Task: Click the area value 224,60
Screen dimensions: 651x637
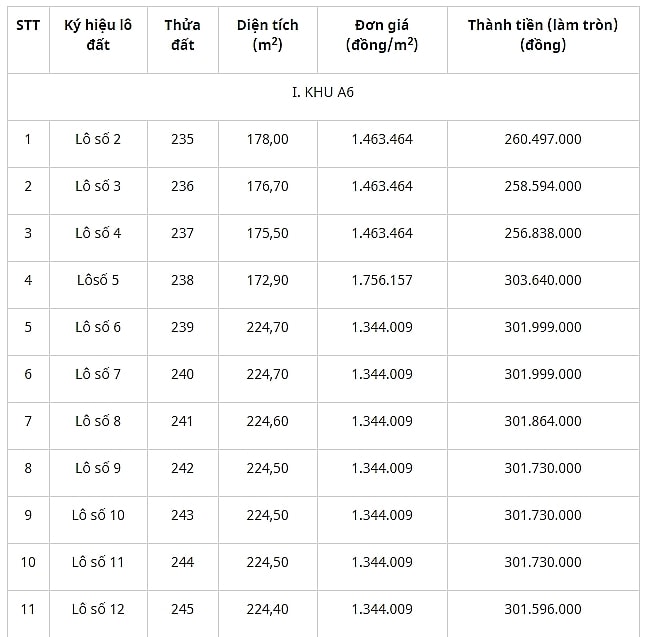Action: click(x=267, y=421)
